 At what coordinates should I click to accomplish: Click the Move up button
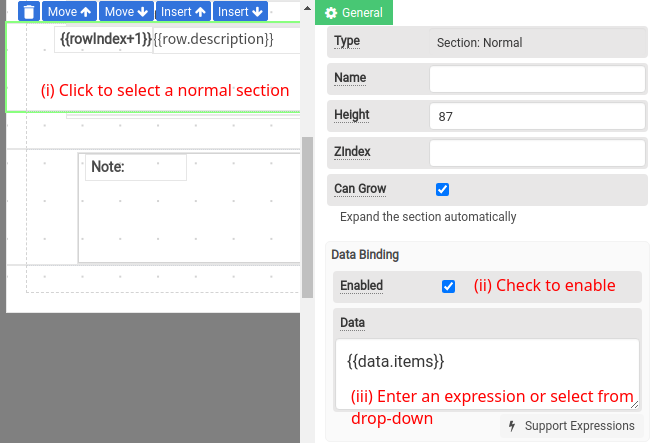[69, 11]
